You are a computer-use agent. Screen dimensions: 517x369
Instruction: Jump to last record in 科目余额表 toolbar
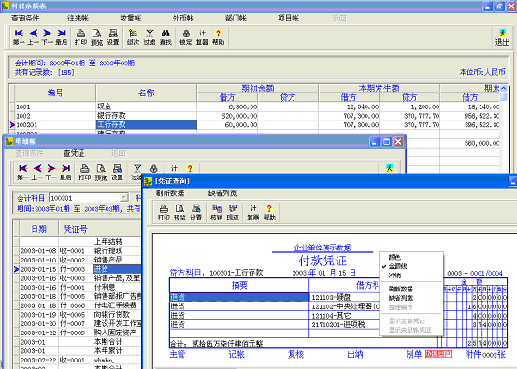tap(61, 37)
